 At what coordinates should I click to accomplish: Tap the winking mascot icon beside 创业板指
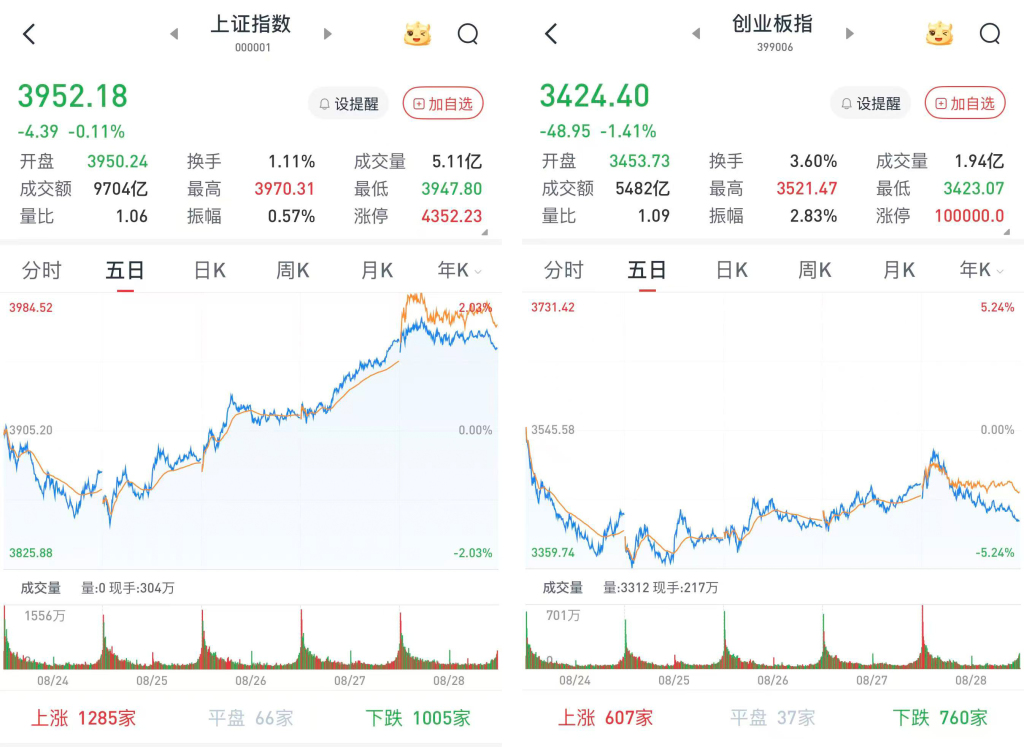[x=940, y=34]
